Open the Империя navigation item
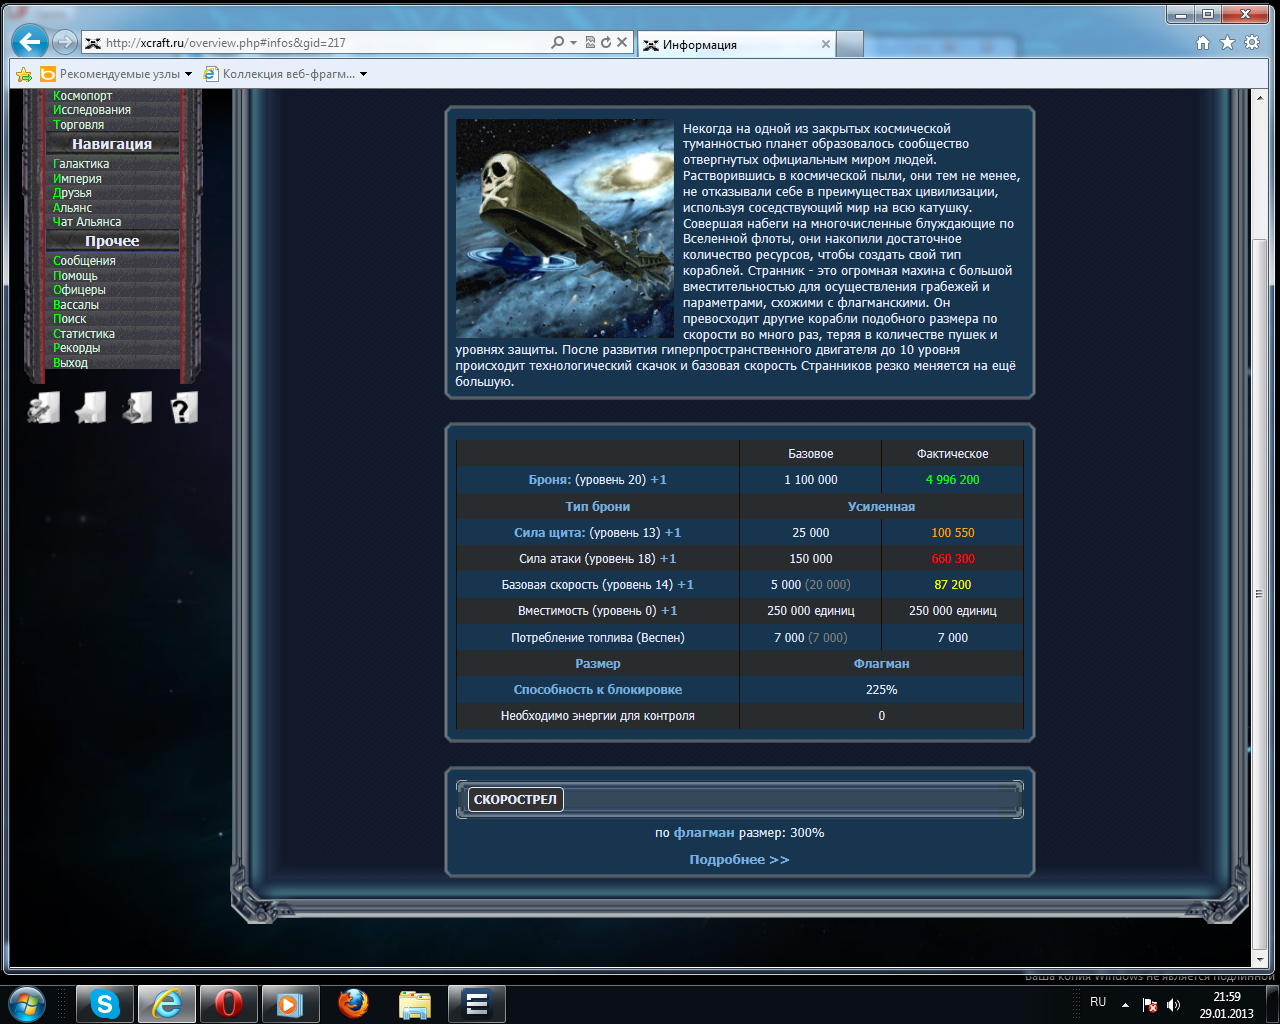Viewport: 1280px width, 1024px height. (x=77, y=179)
